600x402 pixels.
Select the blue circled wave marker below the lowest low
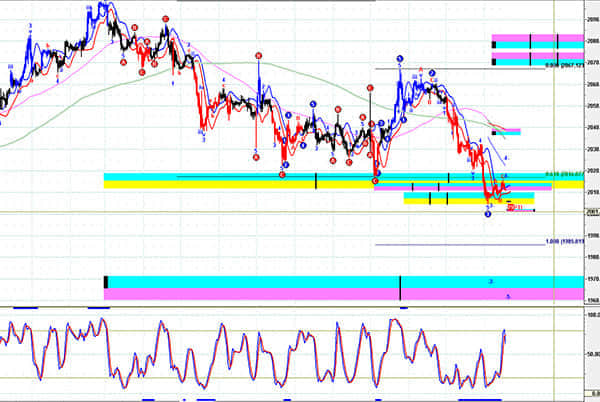[x=488, y=214]
